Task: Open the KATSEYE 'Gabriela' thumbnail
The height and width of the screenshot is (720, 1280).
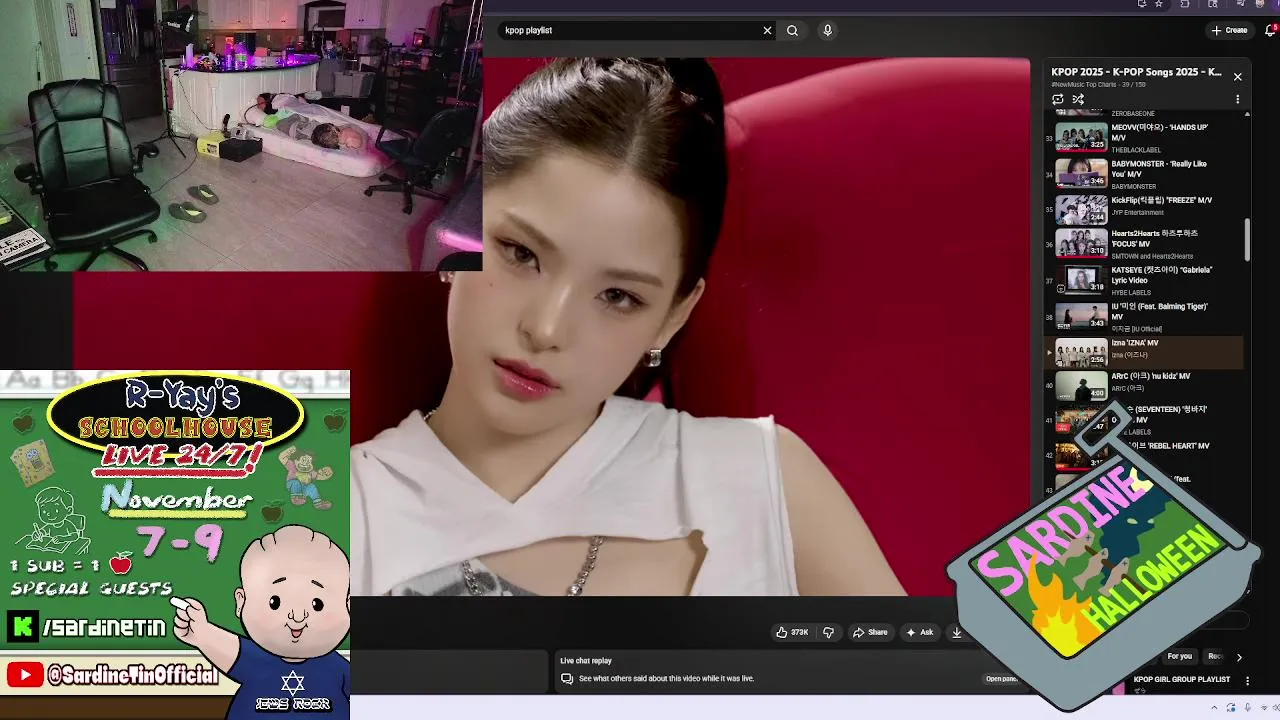Action: click(1081, 280)
